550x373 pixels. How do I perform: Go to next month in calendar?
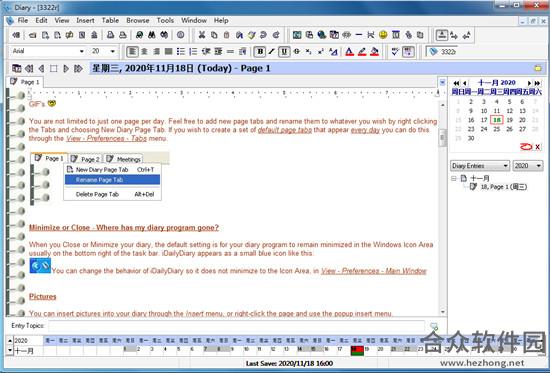529,83
